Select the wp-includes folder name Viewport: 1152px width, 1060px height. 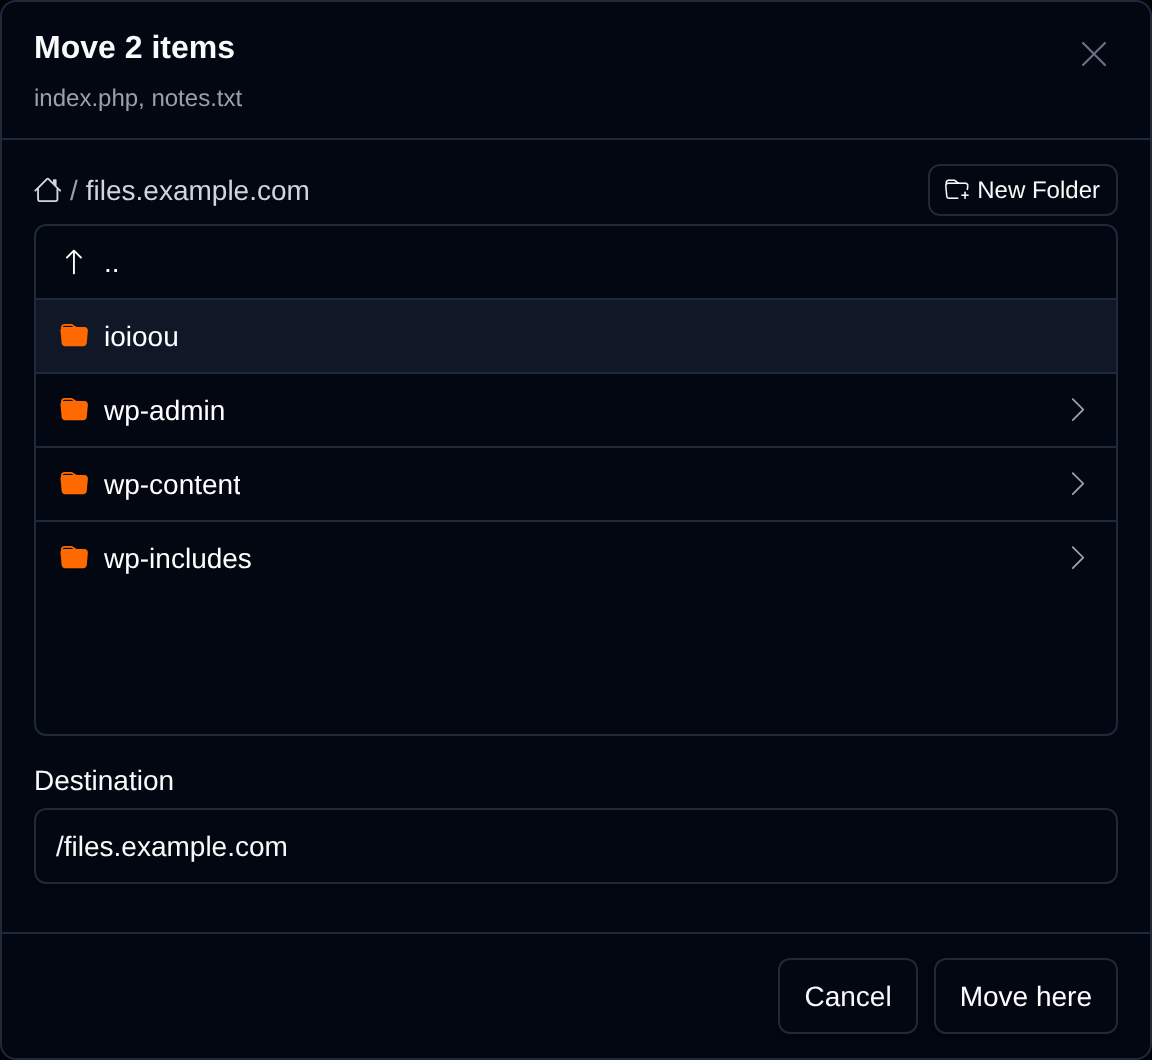[x=178, y=559]
